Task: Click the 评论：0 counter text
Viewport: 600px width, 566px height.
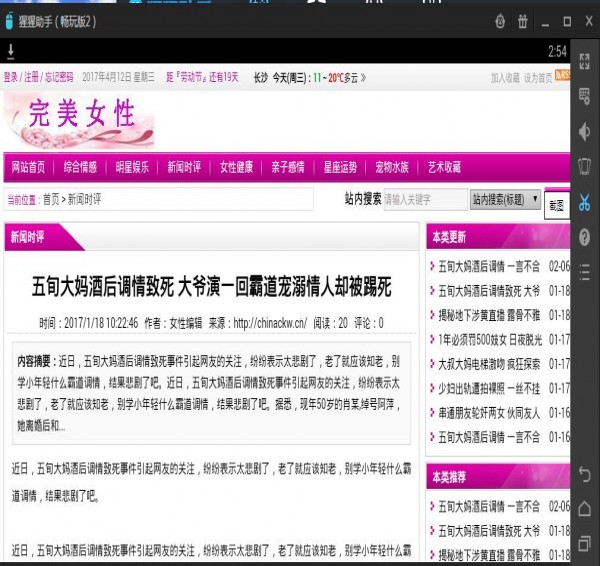Action: pos(368,323)
